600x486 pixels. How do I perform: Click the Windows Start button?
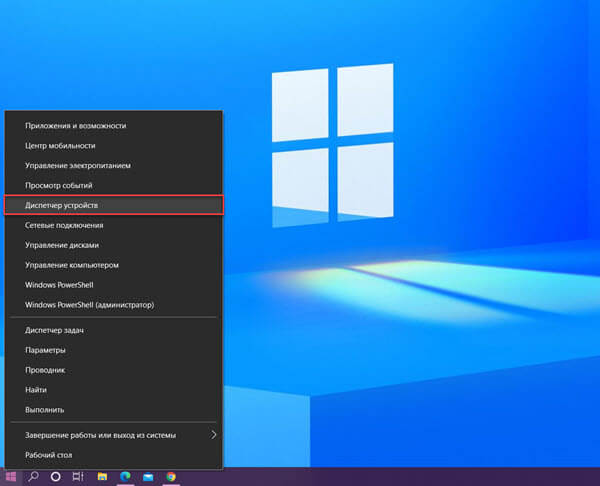click(12, 477)
